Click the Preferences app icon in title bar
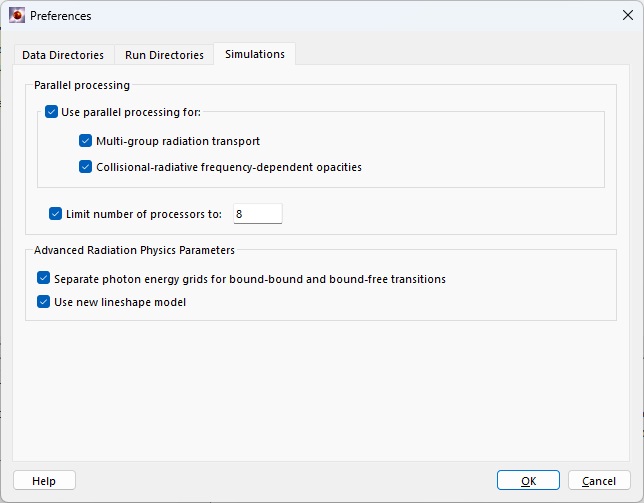 click(x=16, y=16)
